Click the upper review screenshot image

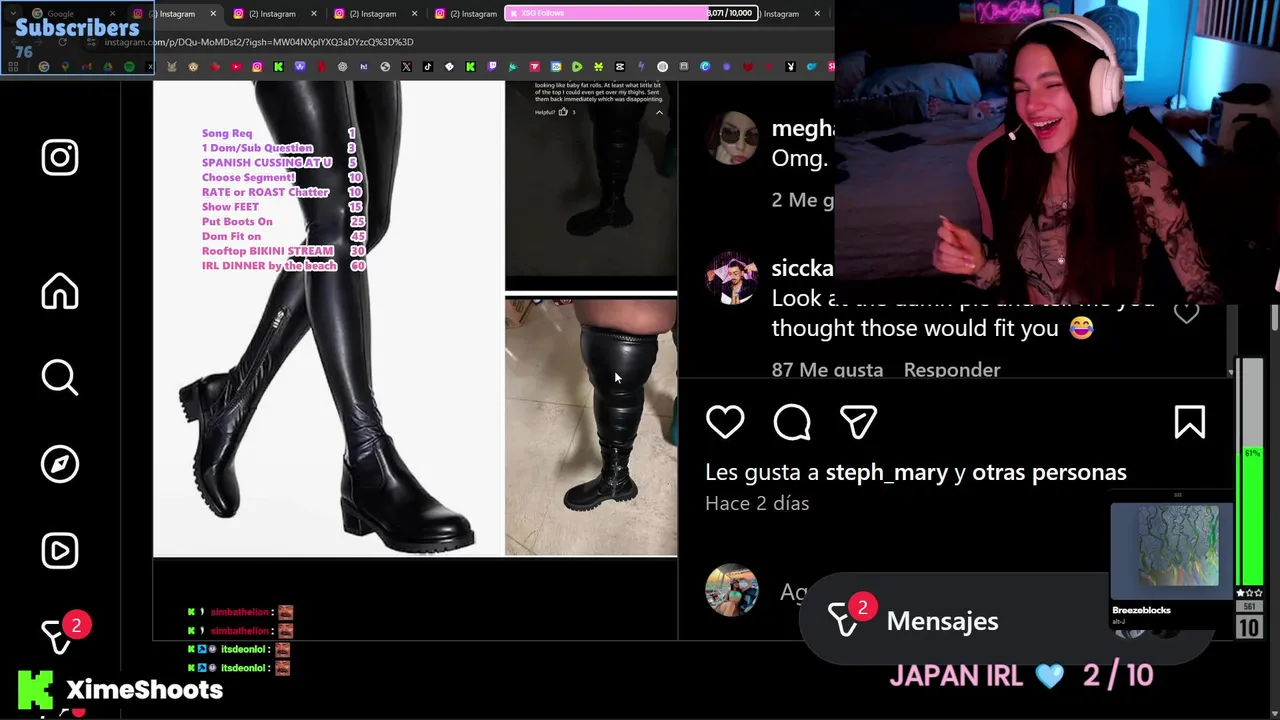(x=591, y=185)
